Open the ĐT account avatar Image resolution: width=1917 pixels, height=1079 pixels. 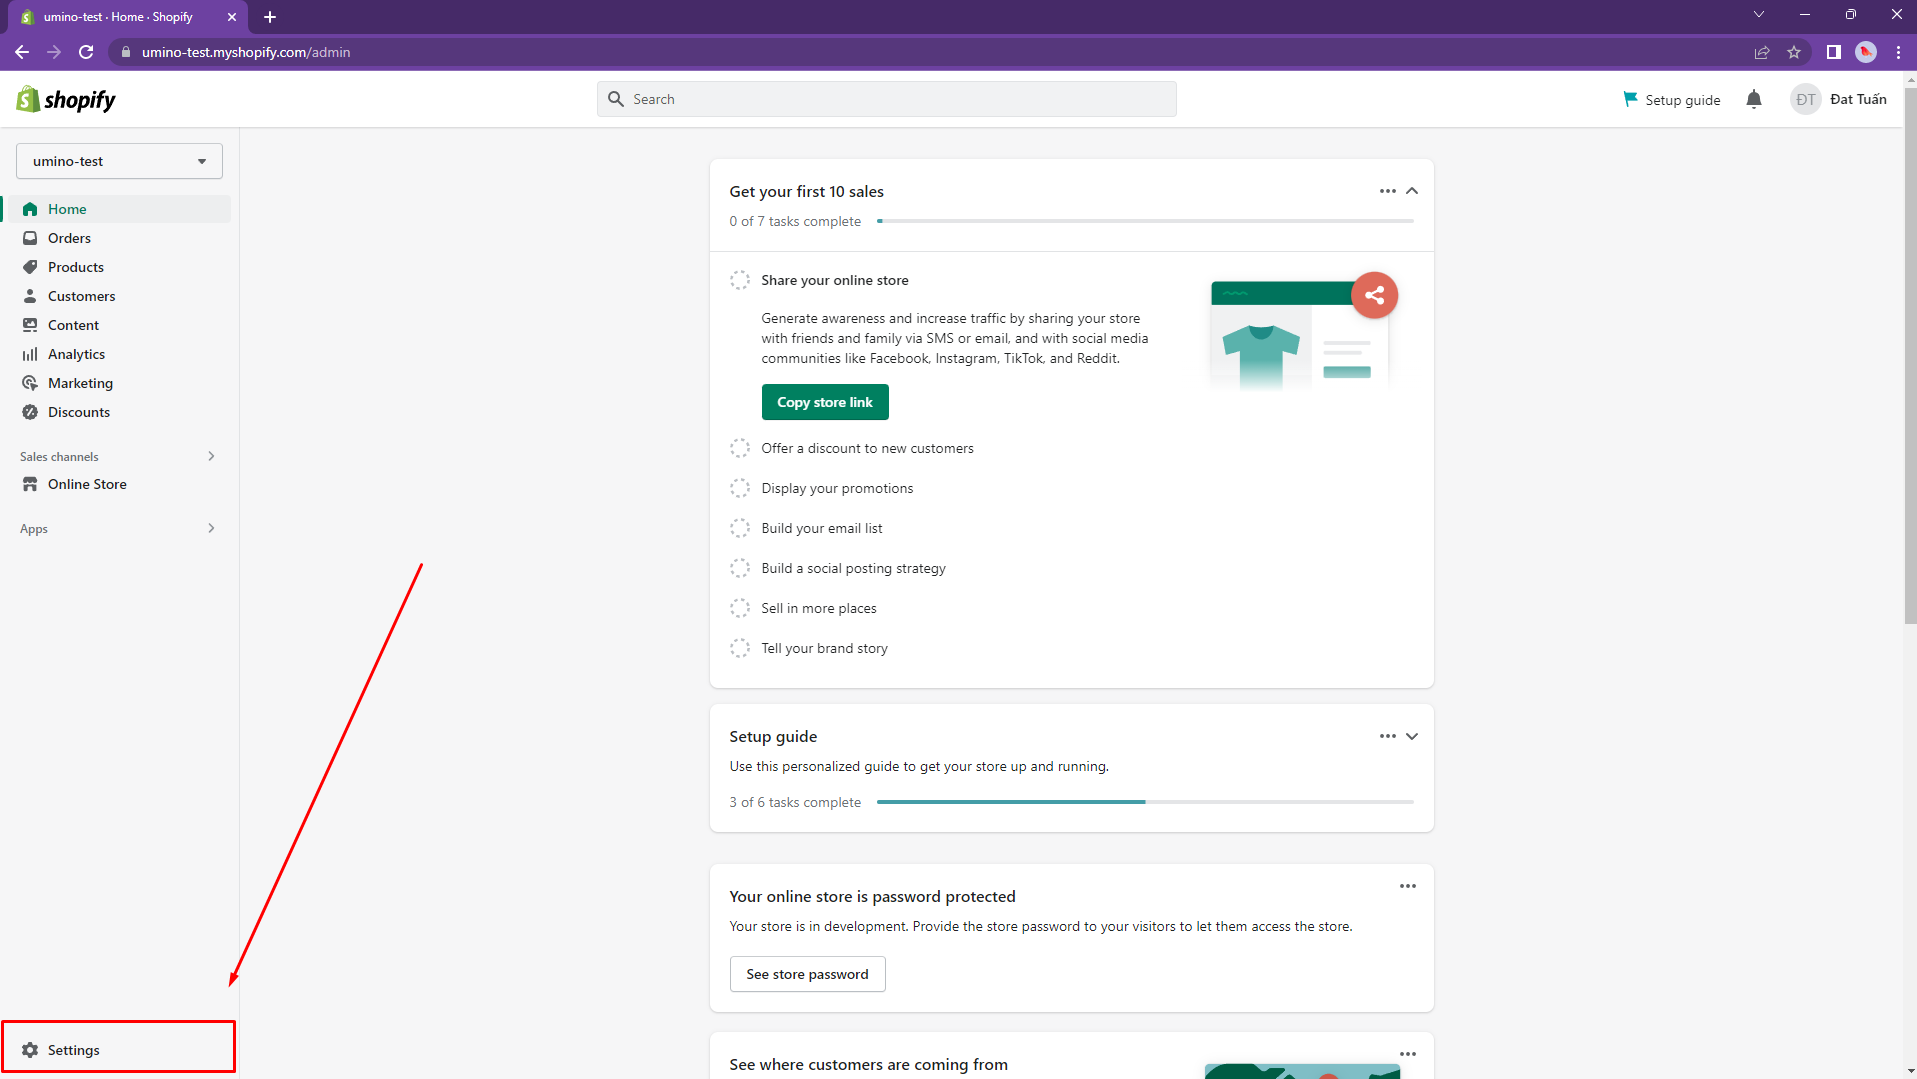1805,99
